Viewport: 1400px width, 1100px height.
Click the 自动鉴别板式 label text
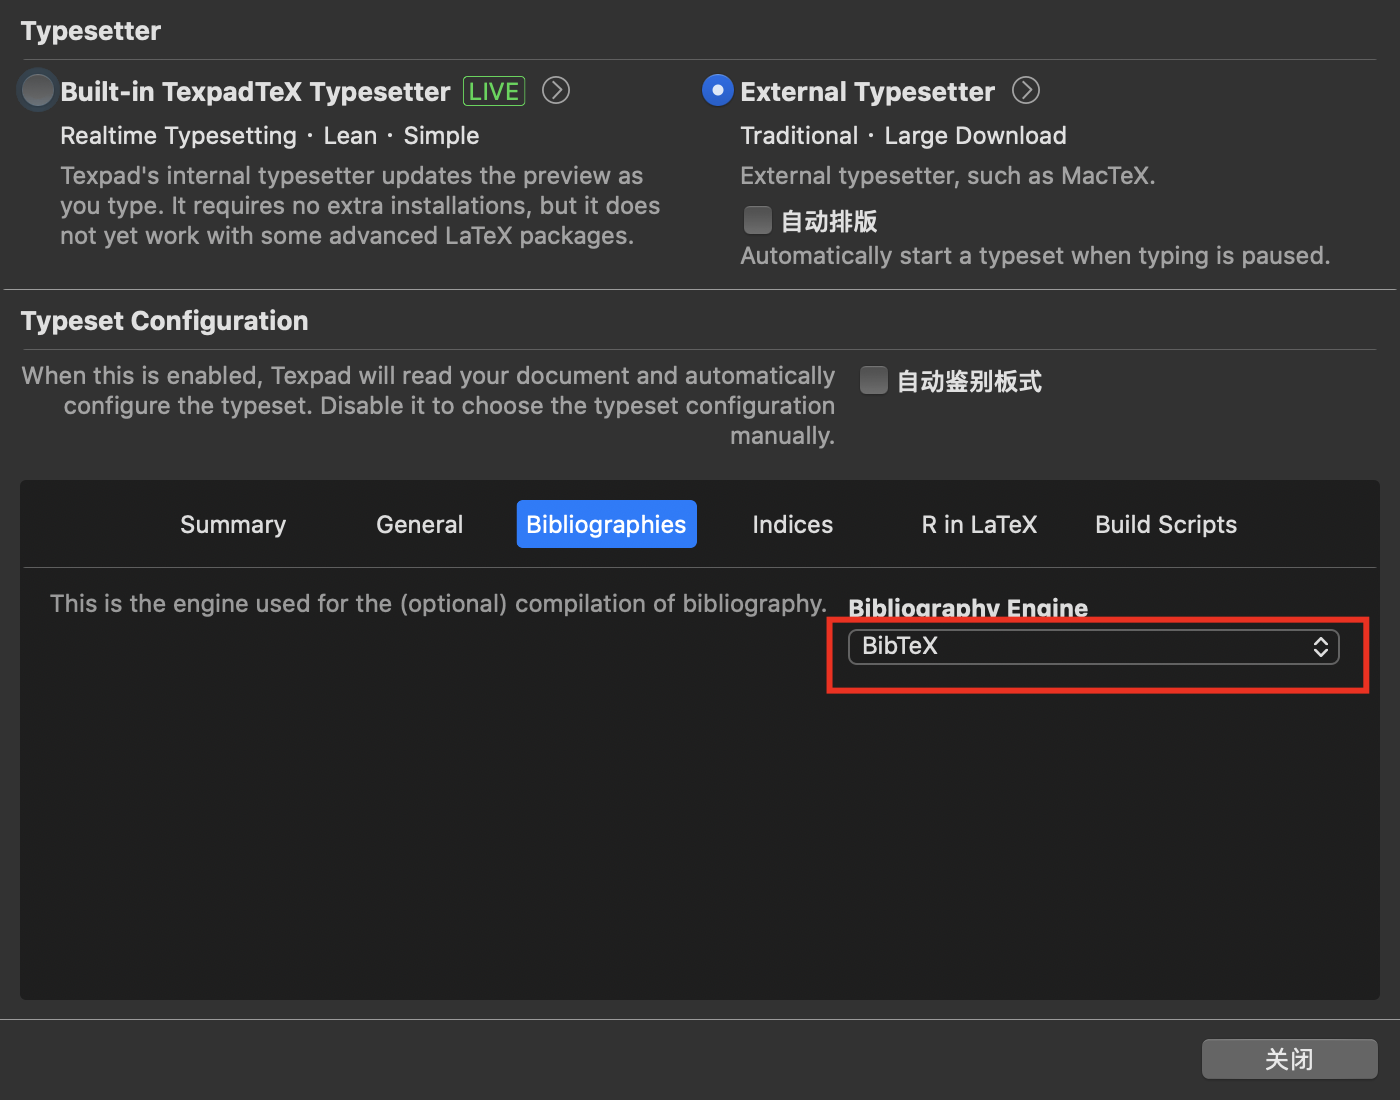click(969, 381)
